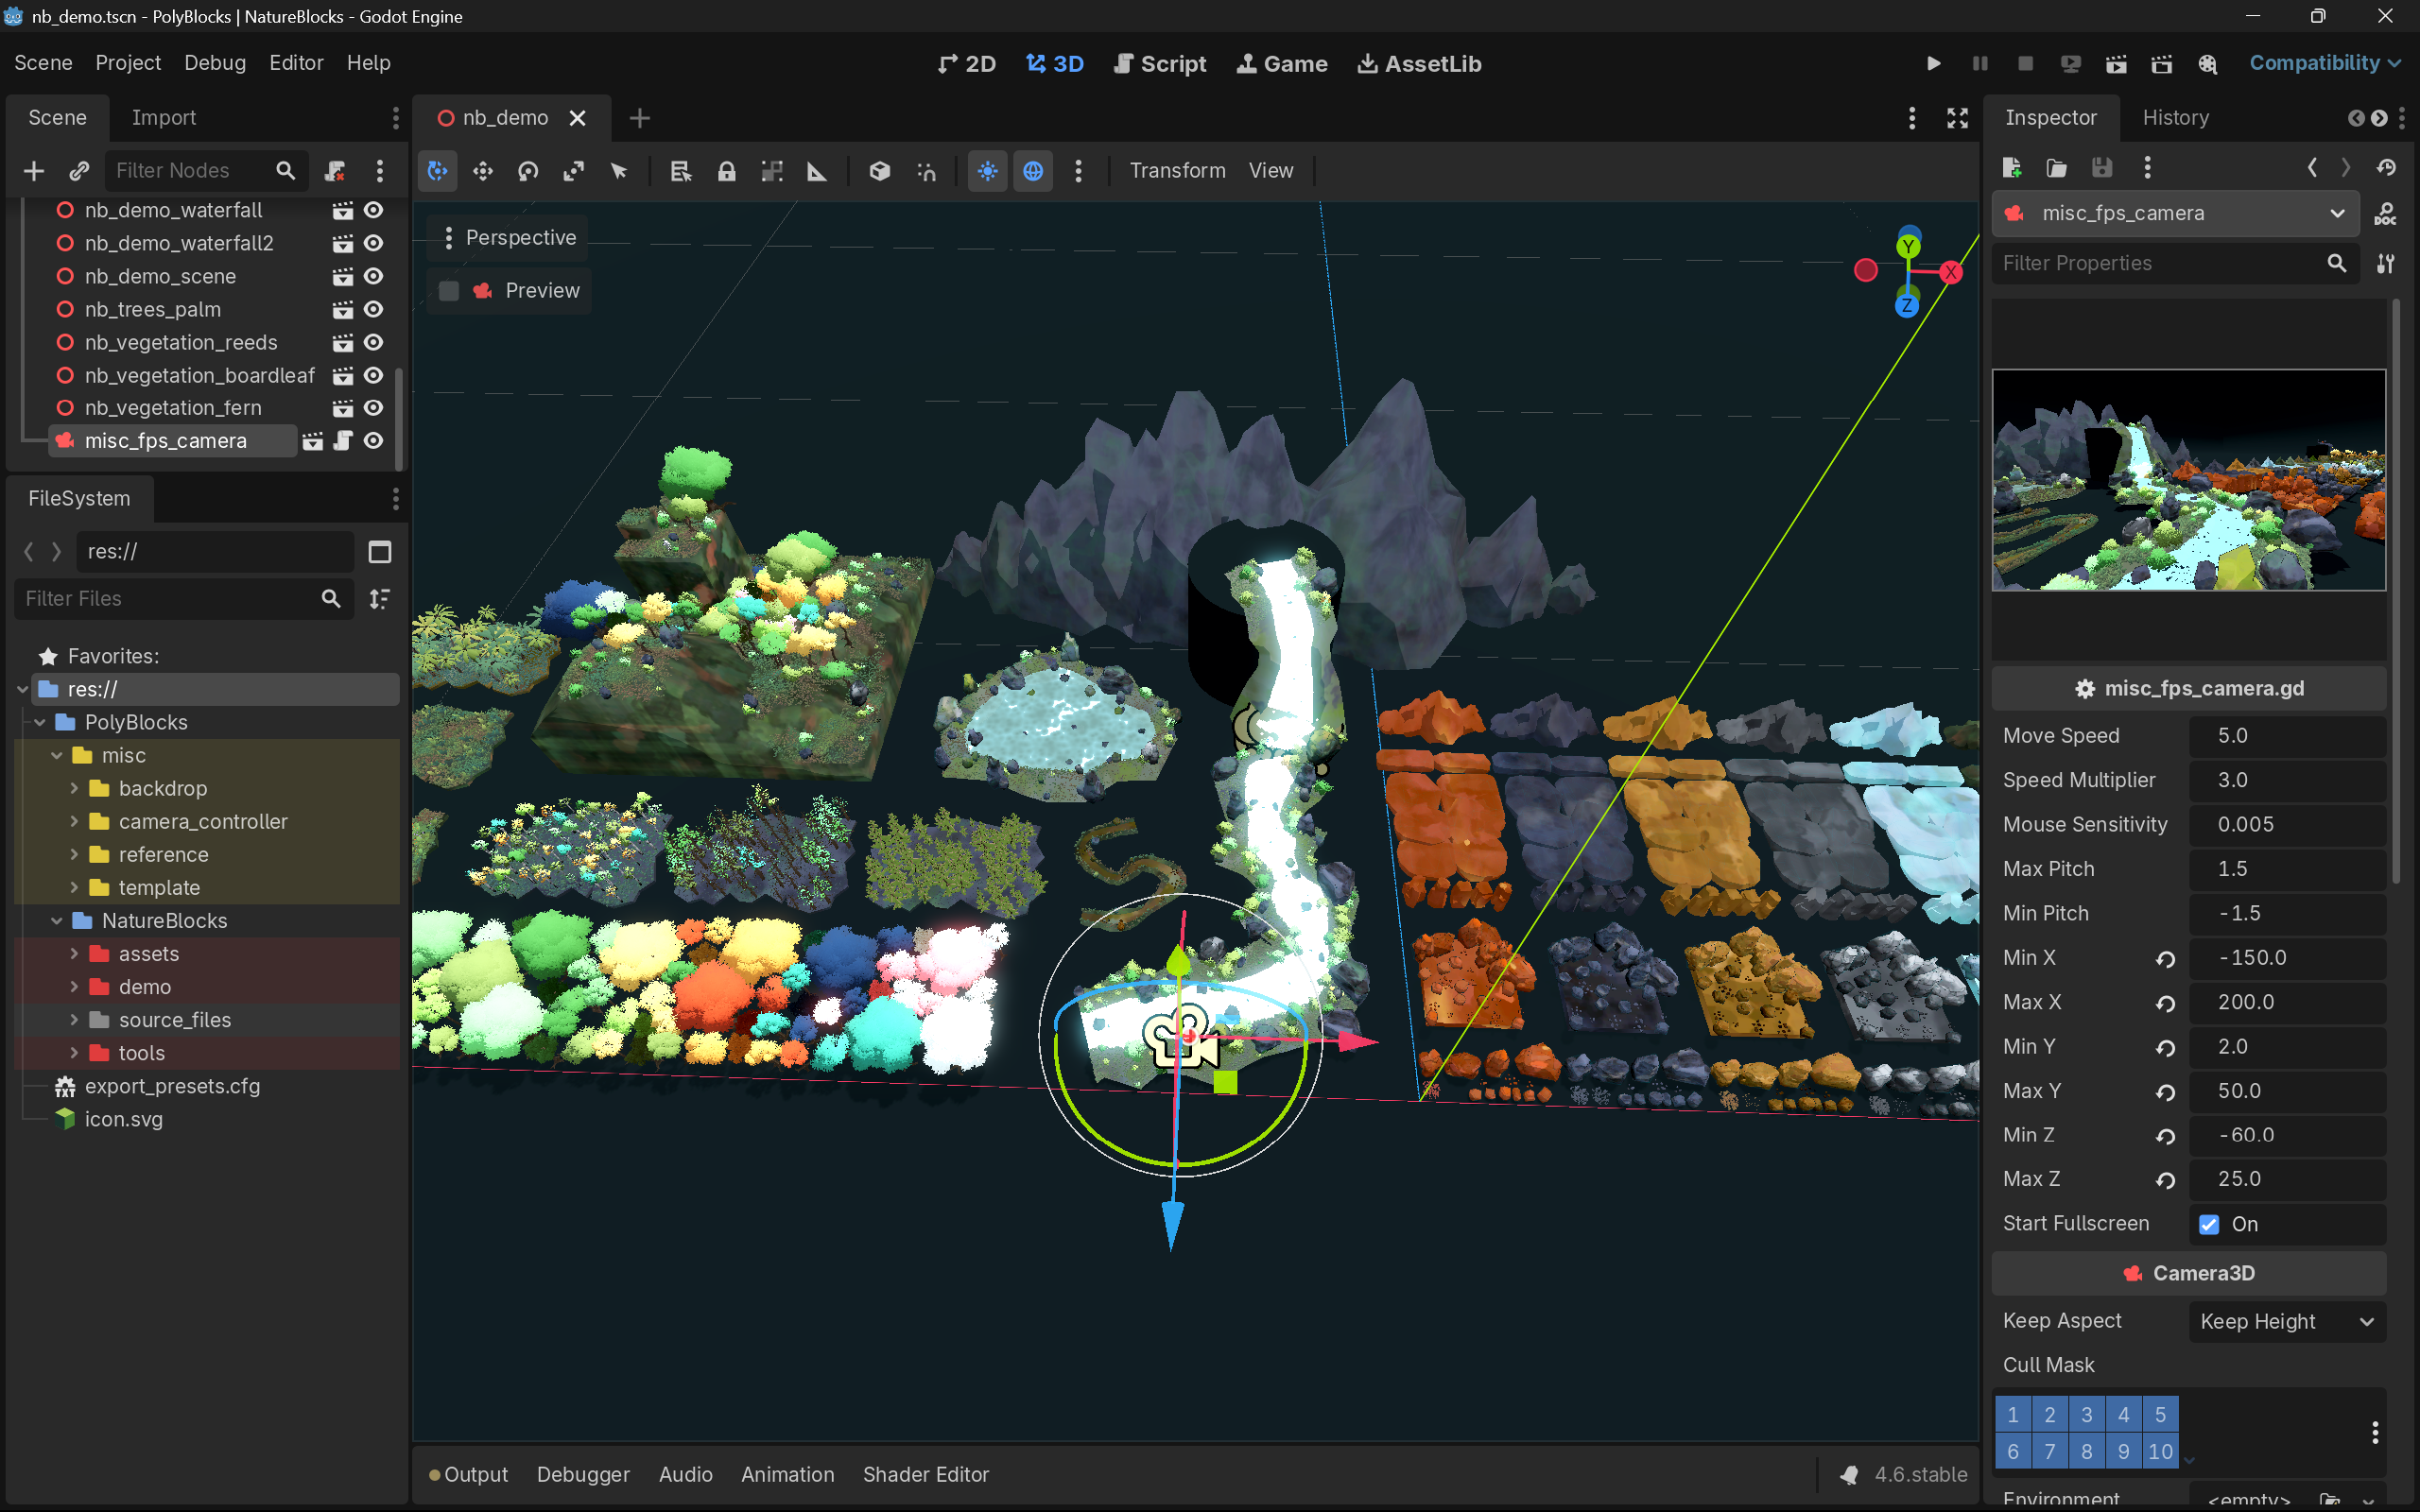This screenshot has height=1512, width=2420.
Task: Collapse the NatureBlocks folder
Action: (57, 920)
